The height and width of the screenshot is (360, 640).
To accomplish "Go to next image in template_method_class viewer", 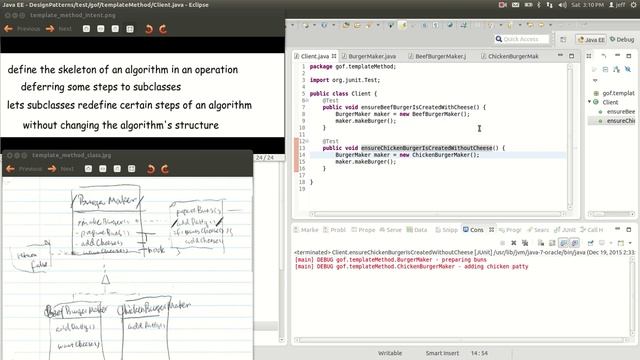I will point(61,169).
